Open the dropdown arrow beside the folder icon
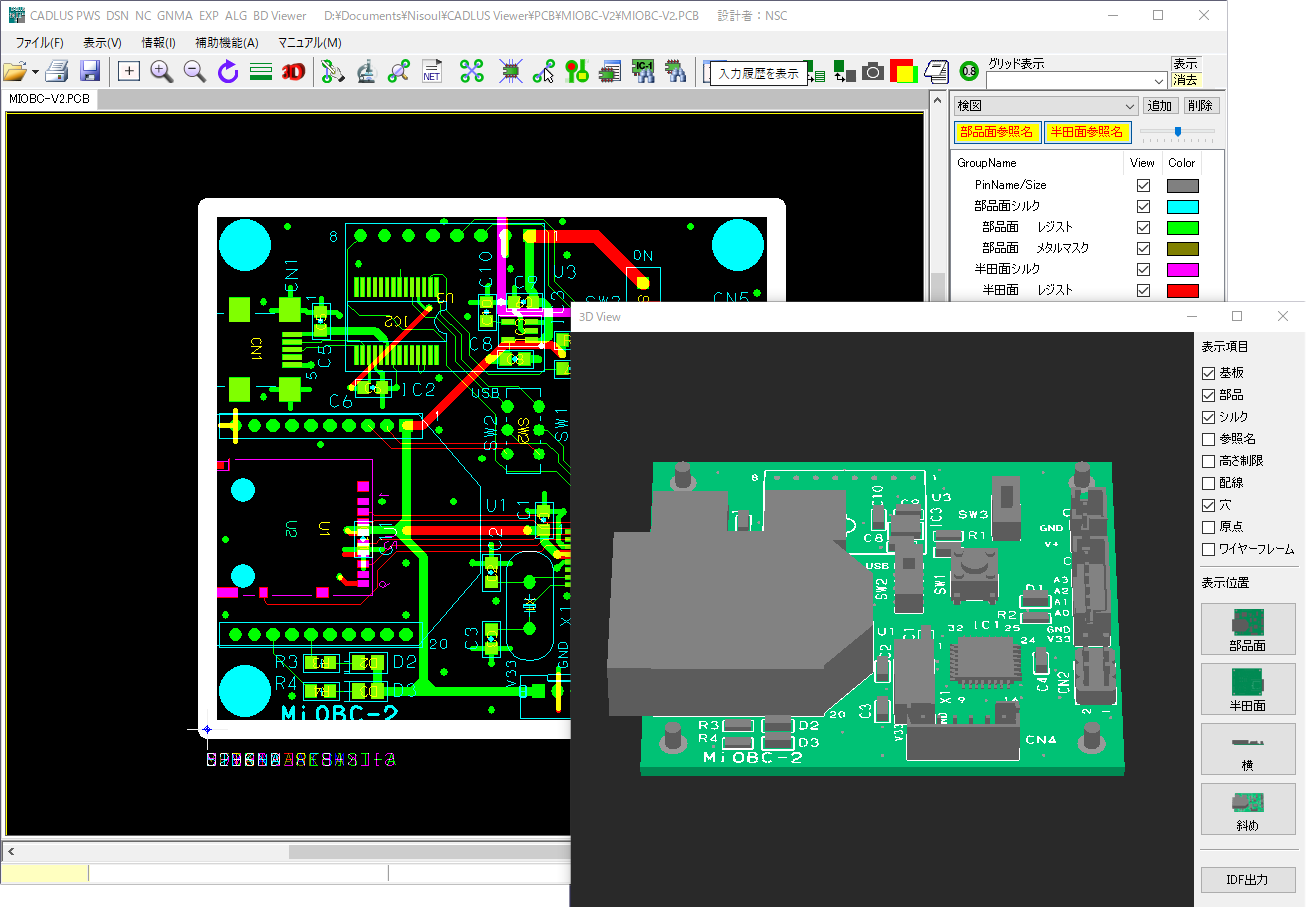 click(x=35, y=72)
